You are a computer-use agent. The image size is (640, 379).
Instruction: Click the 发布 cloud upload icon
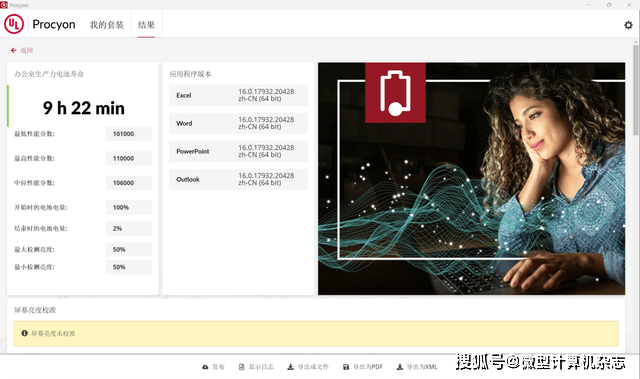(205, 367)
